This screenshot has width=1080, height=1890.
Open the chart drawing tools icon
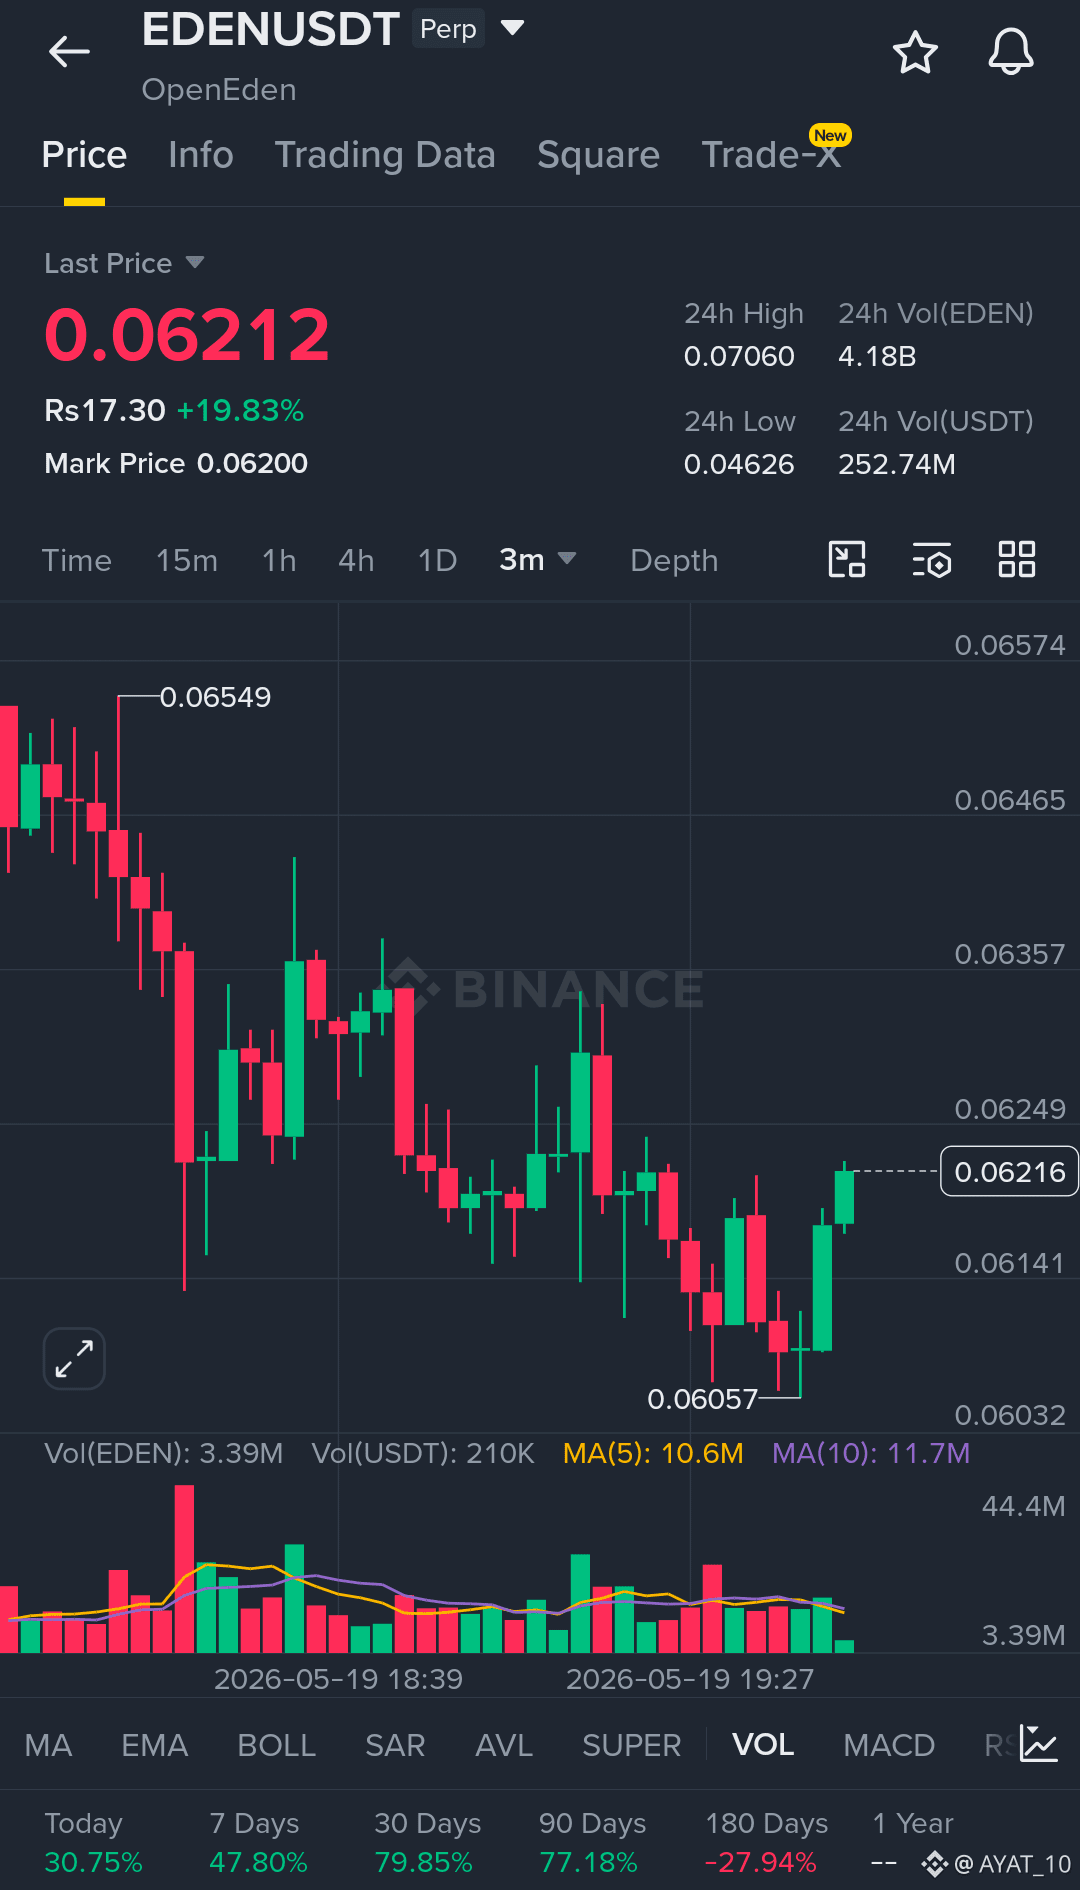coord(847,559)
